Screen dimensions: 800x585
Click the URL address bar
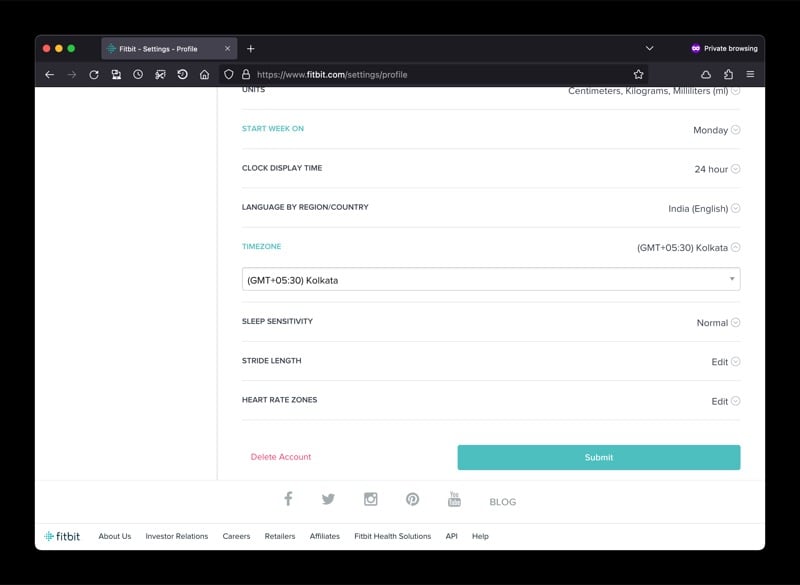434,74
